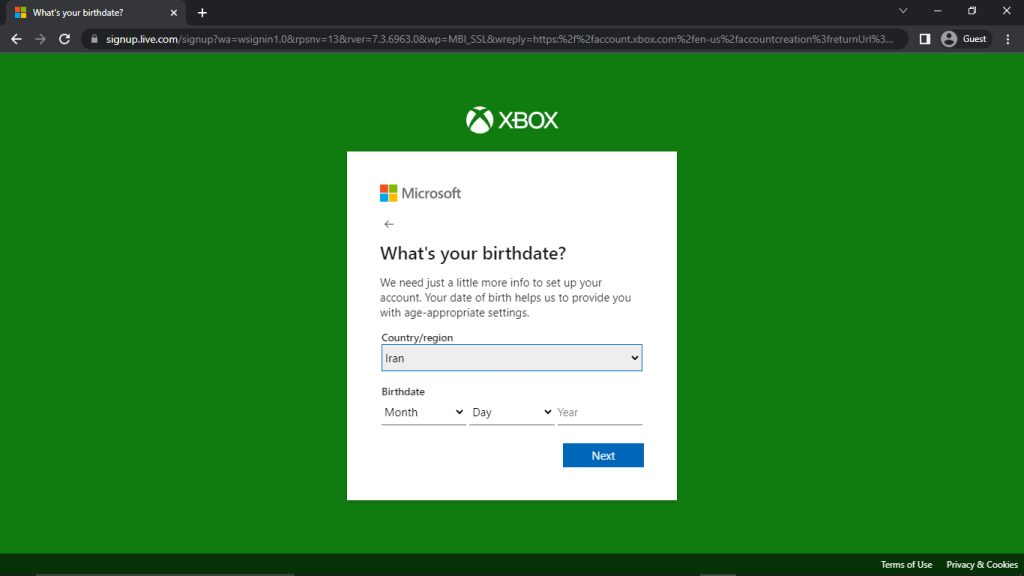Expand the Day dropdown
The height and width of the screenshot is (576, 1024).
511,412
